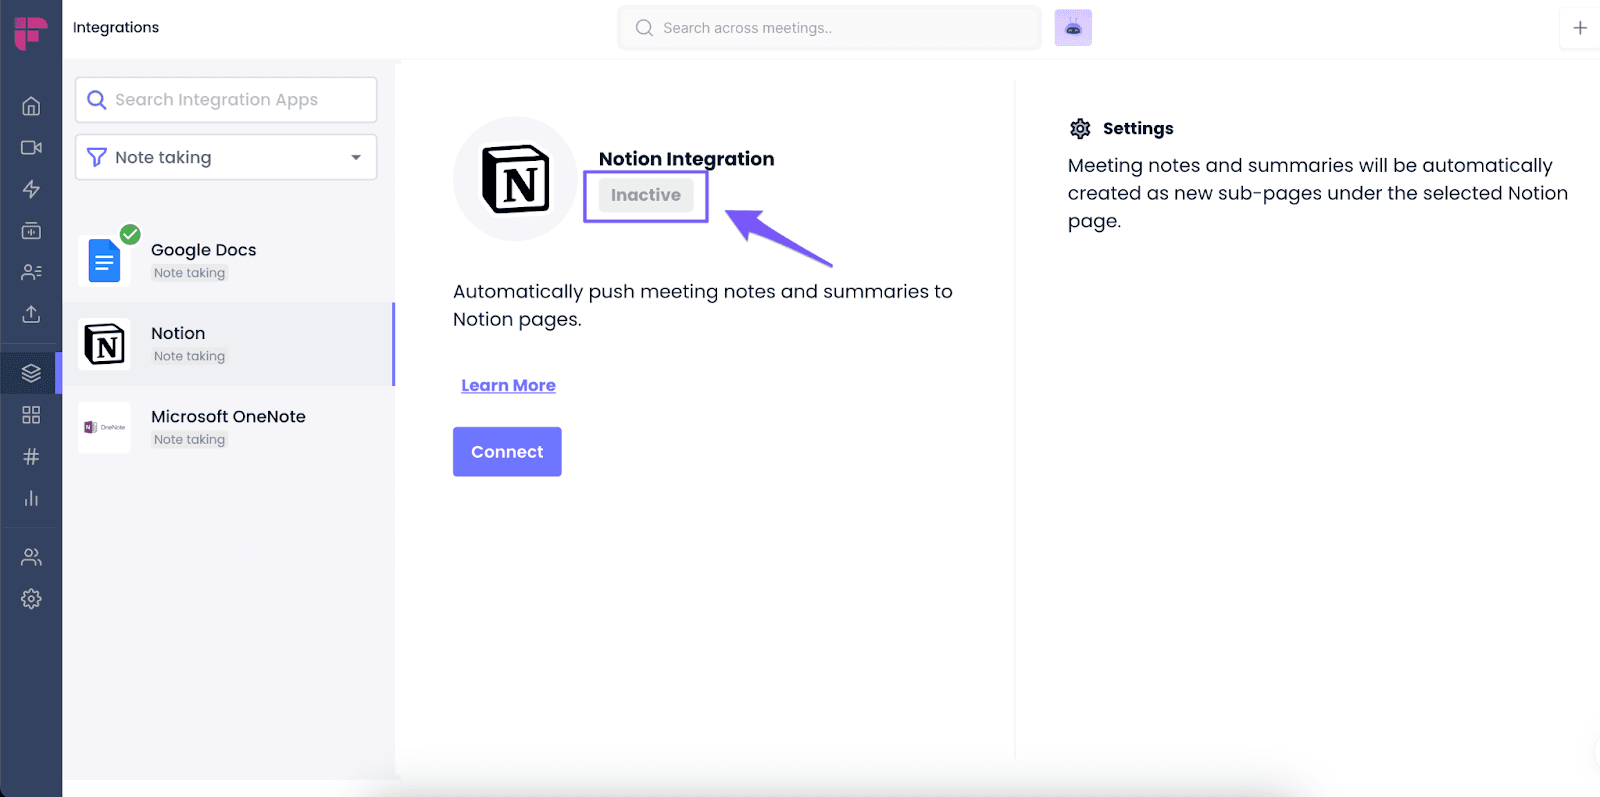Screen dimensions: 1600x797
Task: Select the Notion integration row
Action: tap(229, 344)
